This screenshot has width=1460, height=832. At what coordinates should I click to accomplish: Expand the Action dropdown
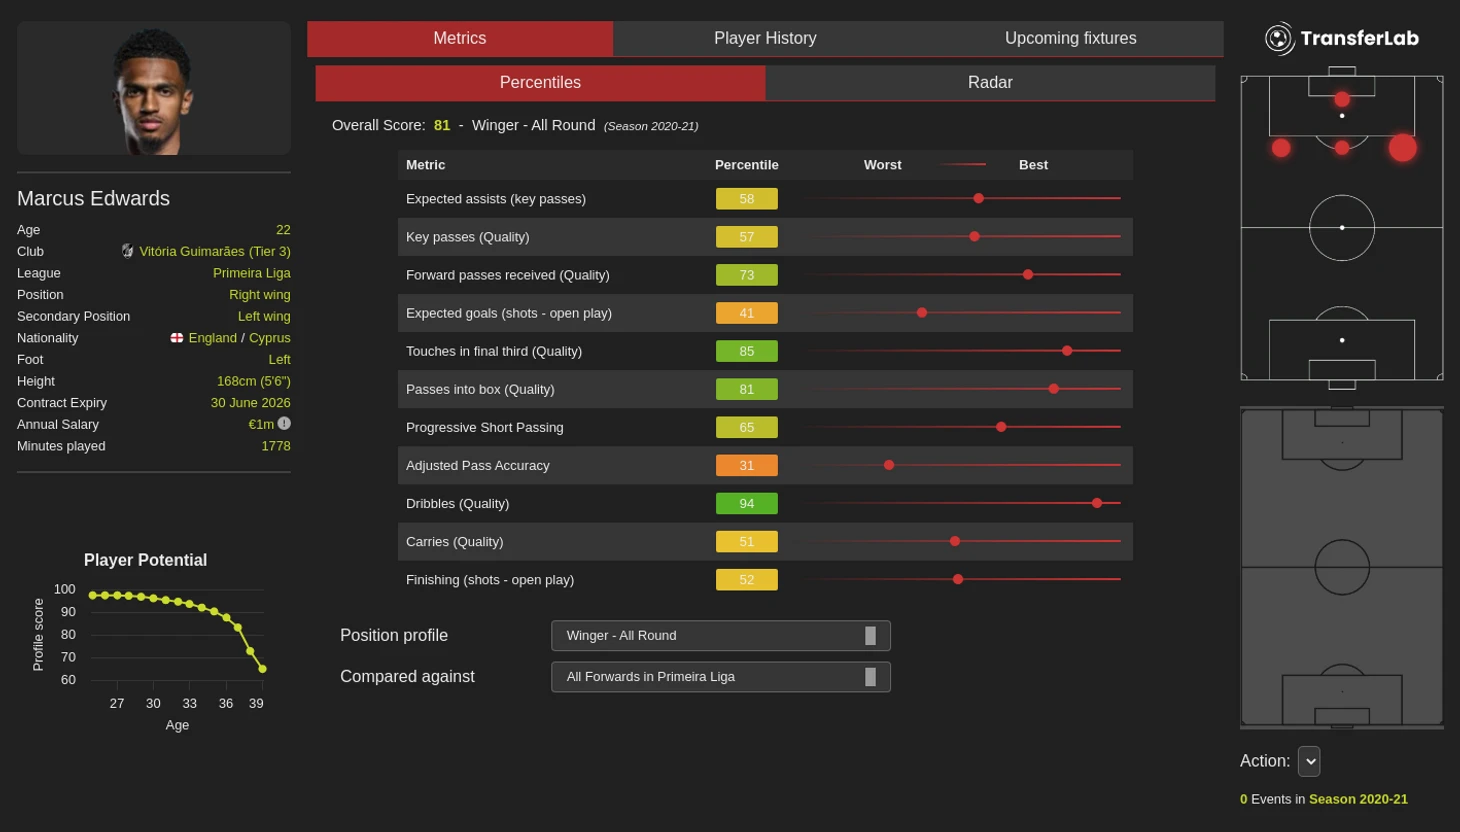point(1308,761)
